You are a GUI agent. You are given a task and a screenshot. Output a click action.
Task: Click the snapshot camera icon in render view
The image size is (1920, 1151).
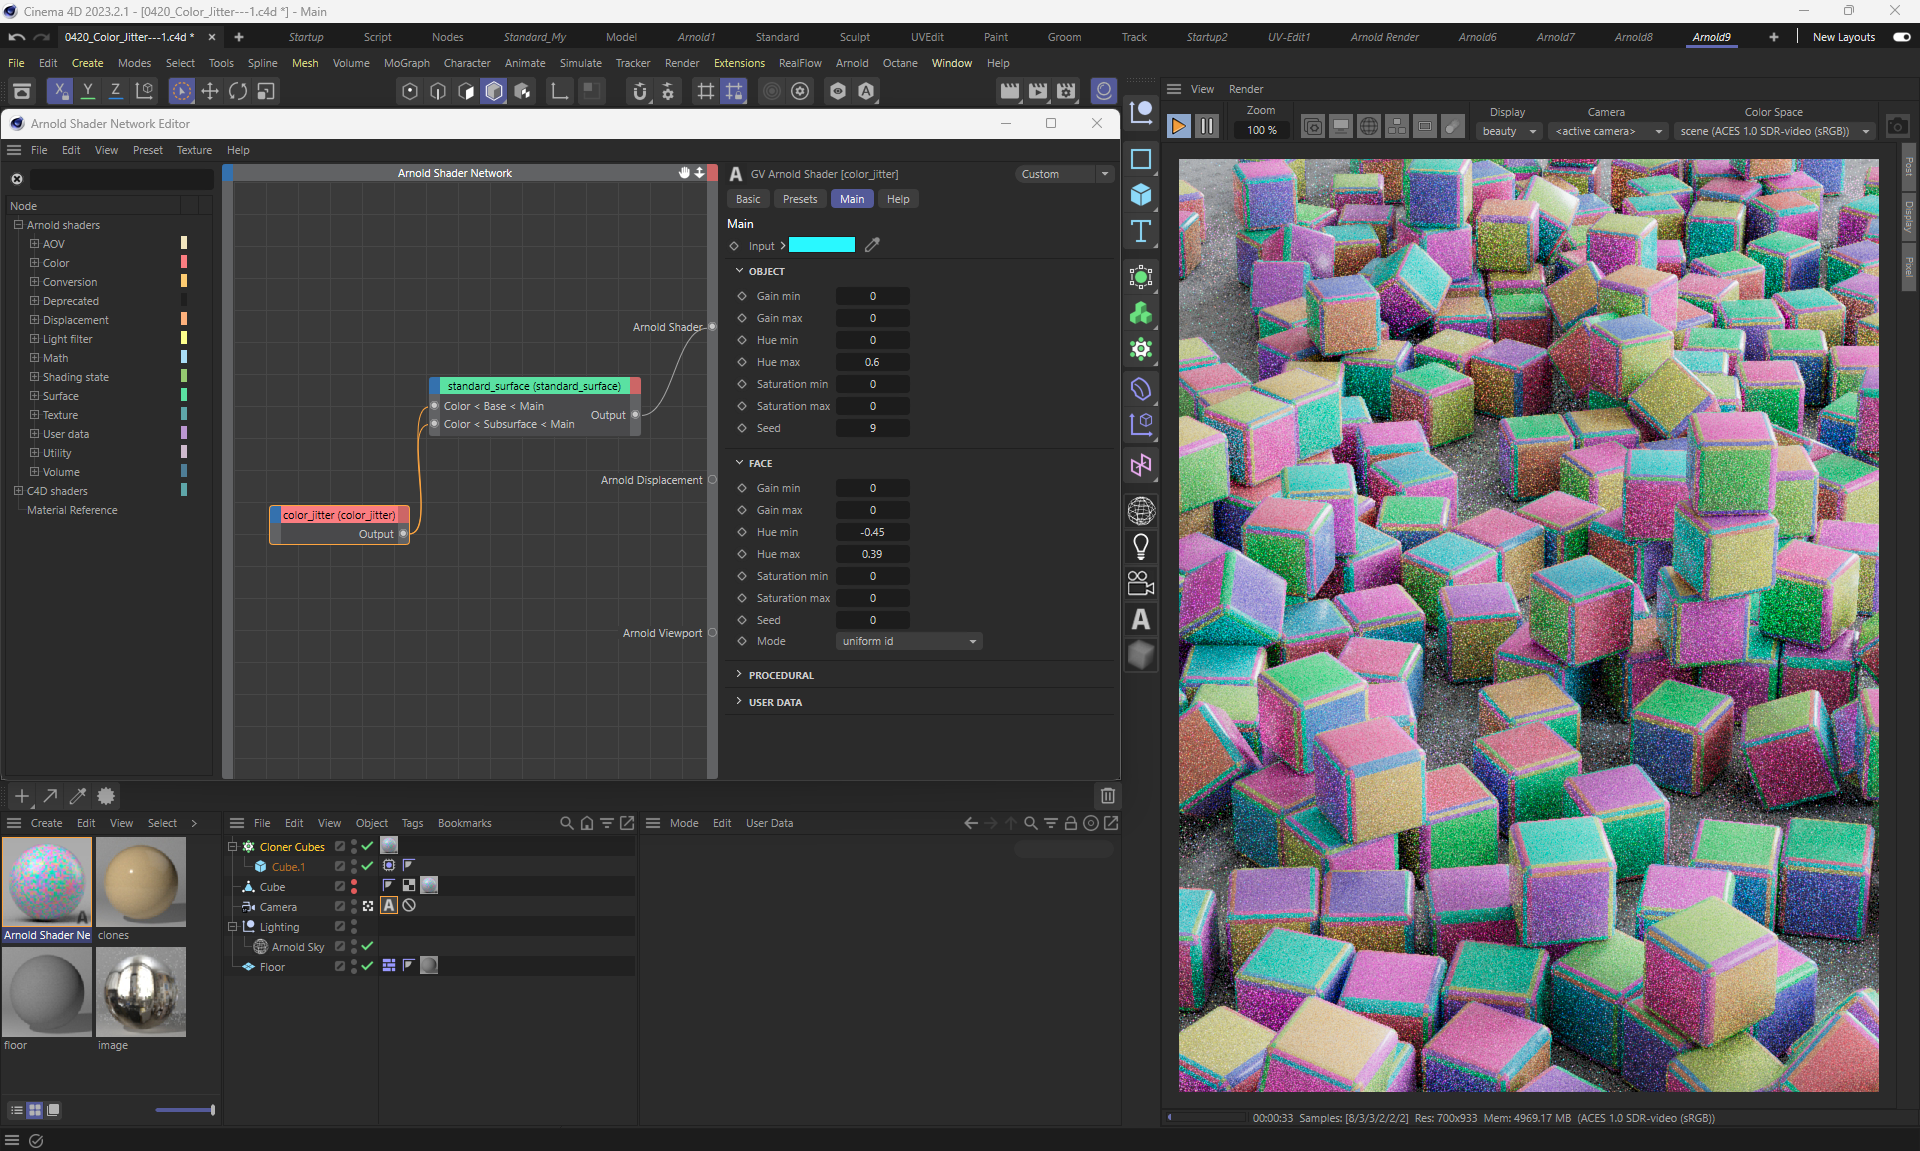pos(1897,127)
